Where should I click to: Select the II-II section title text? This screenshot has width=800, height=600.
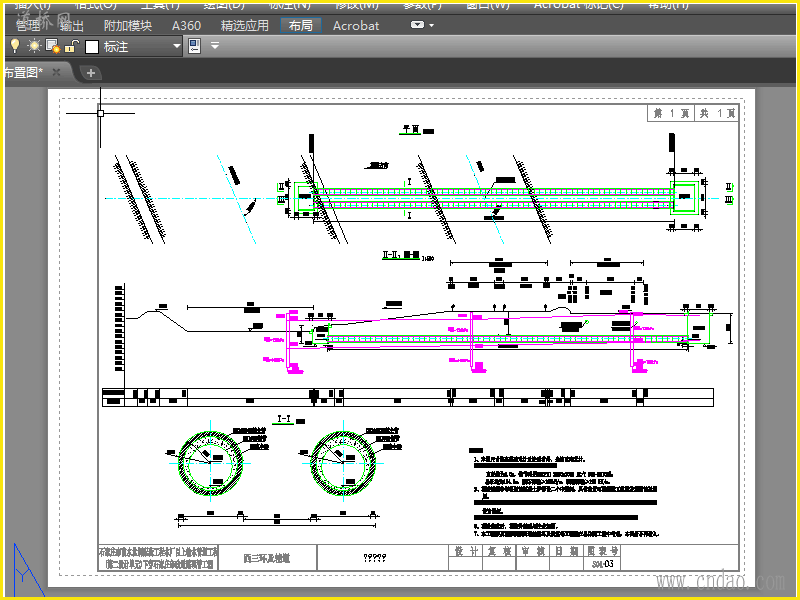(x=401, y=255)
